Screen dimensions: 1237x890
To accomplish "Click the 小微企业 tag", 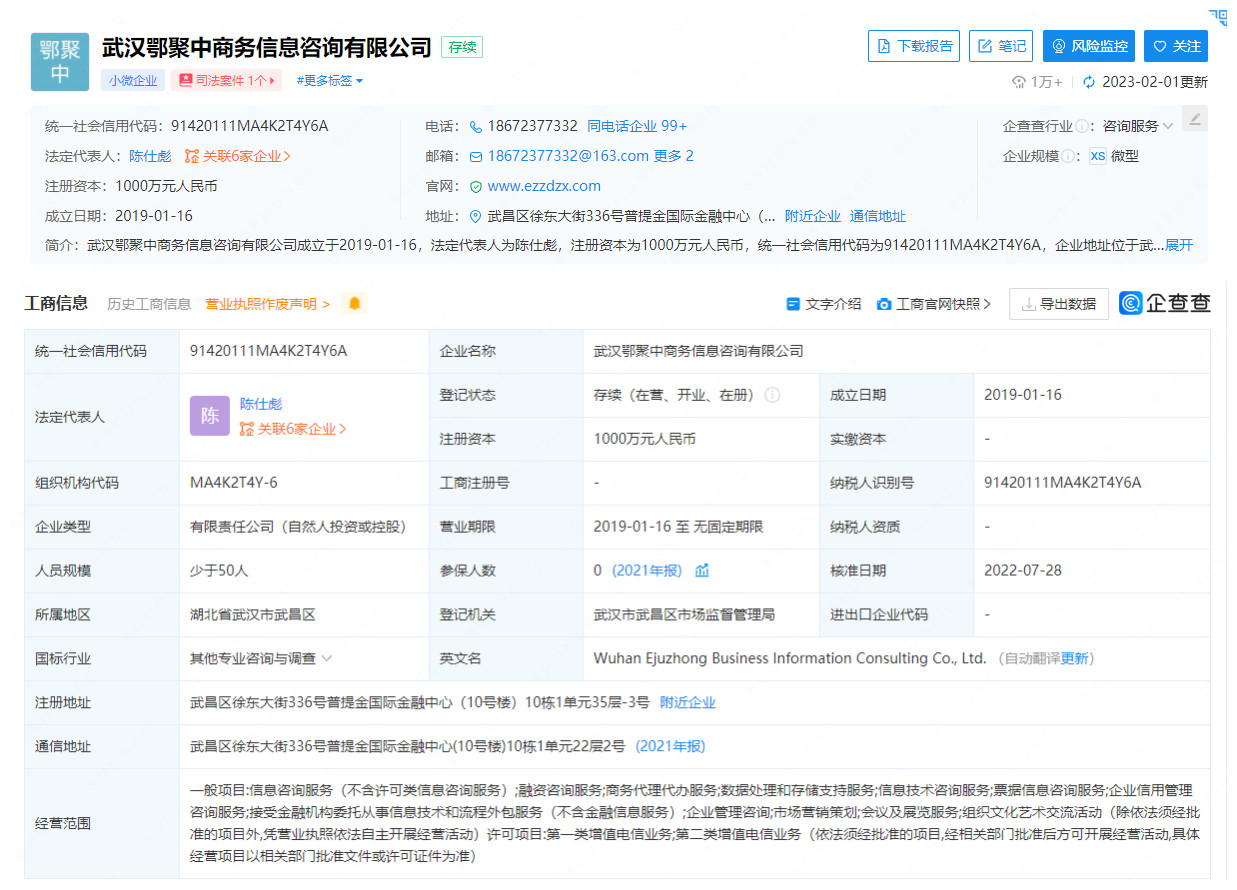I will coord(133,81).
